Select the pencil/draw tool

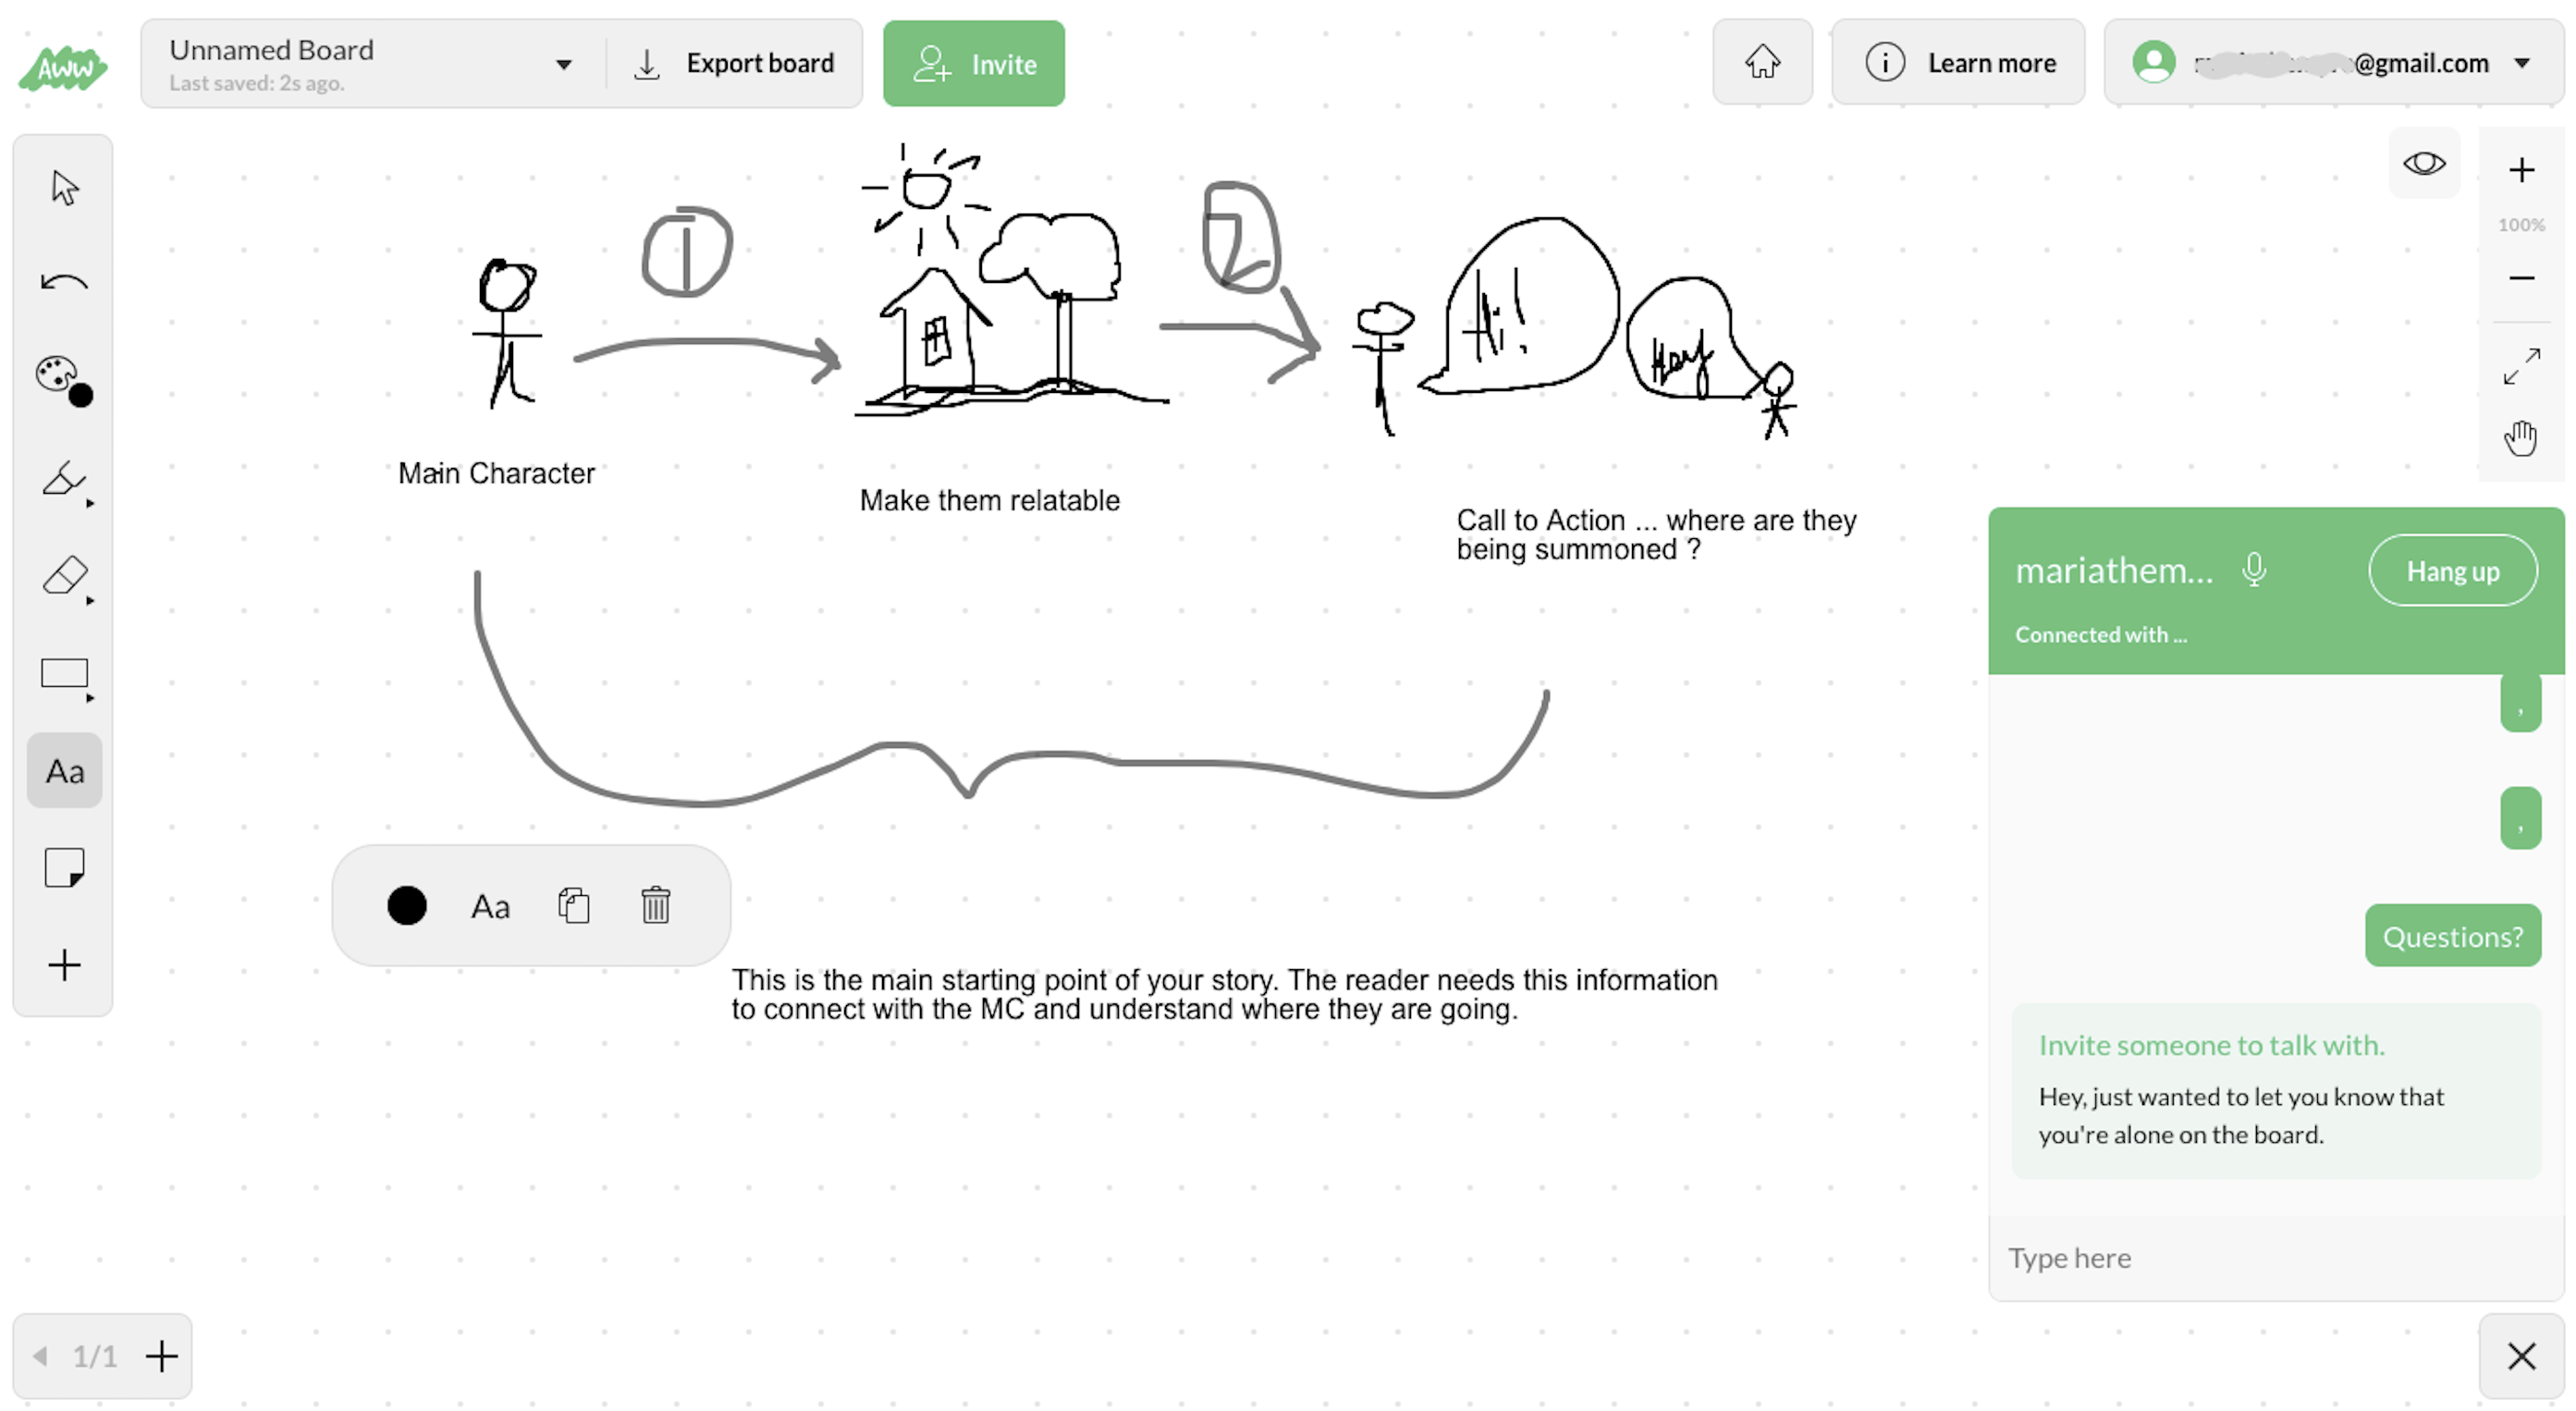65,480
